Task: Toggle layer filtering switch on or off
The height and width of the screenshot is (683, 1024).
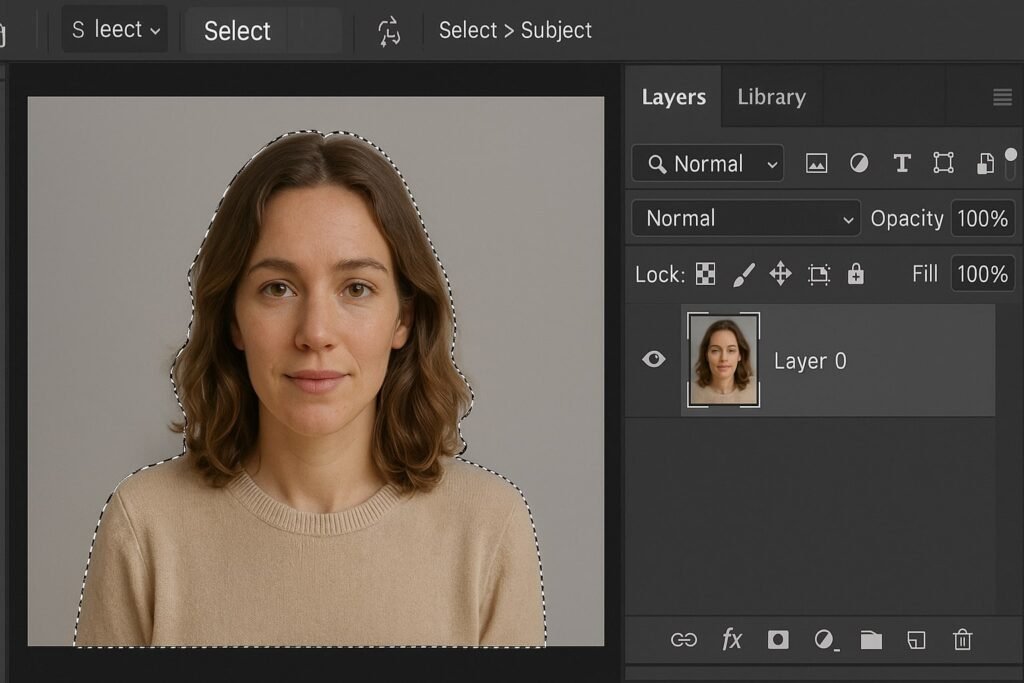Action: 1010,163
